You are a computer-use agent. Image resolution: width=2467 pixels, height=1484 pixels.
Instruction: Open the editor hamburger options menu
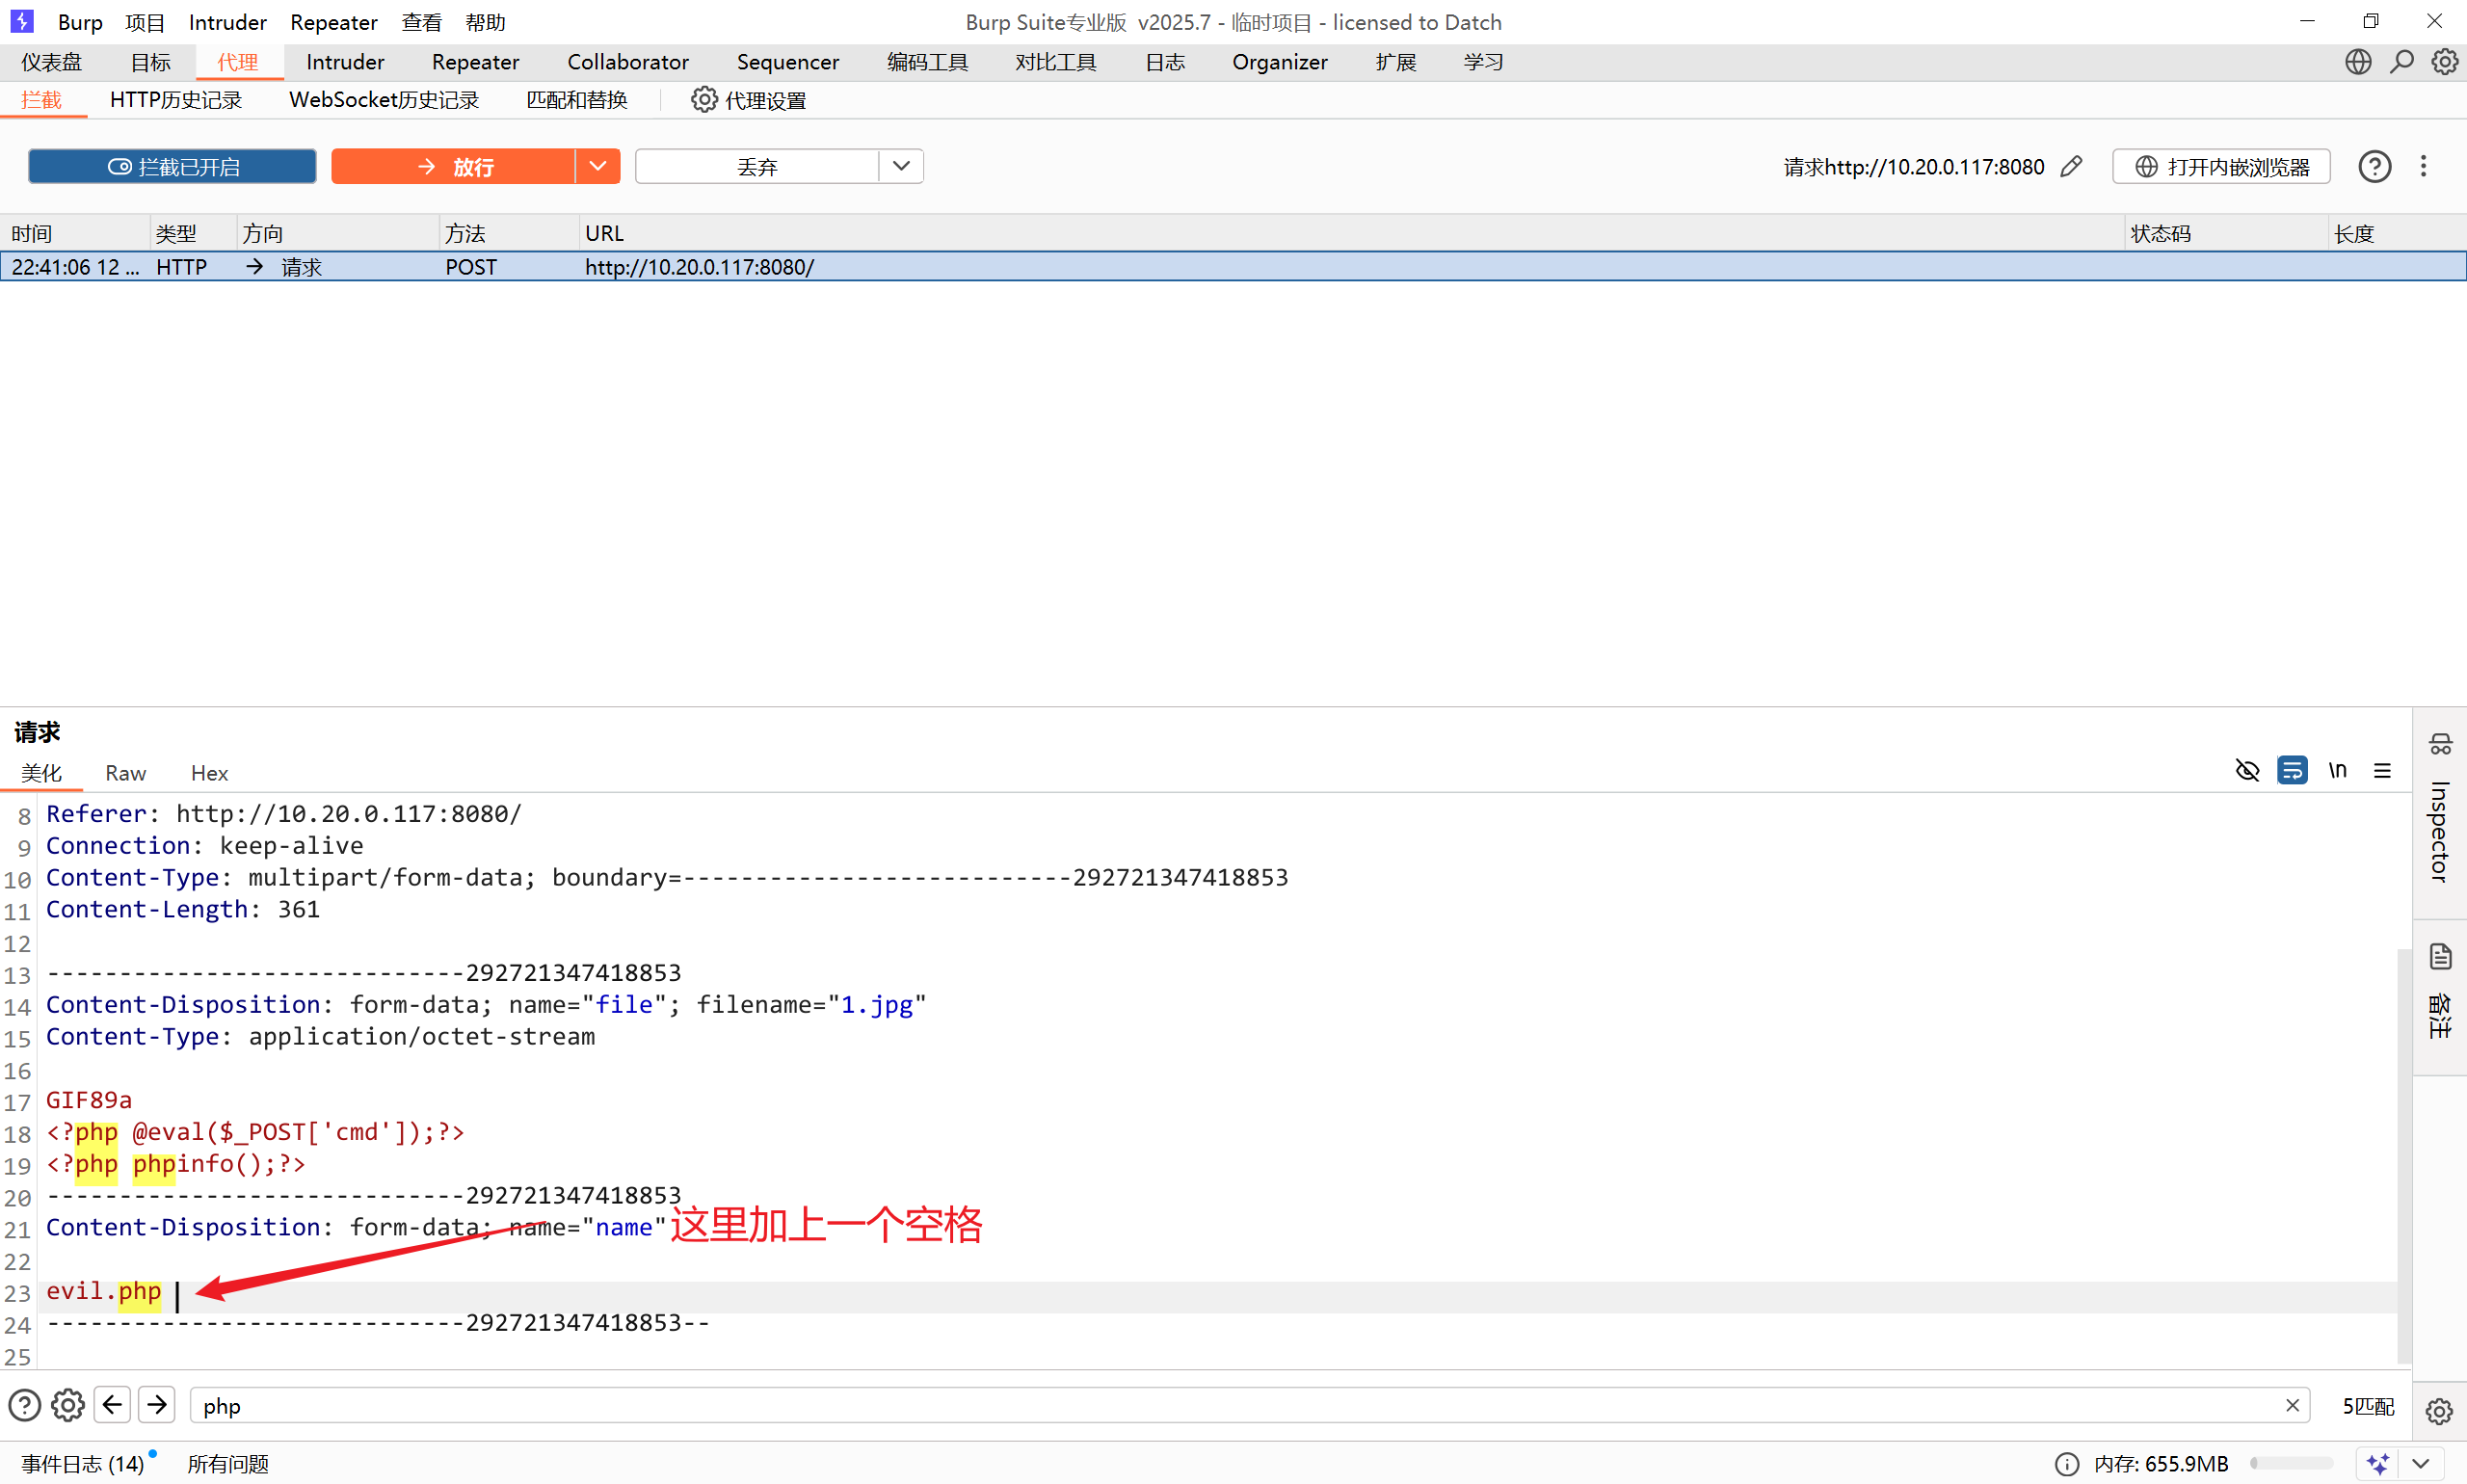pos(2382,770)
